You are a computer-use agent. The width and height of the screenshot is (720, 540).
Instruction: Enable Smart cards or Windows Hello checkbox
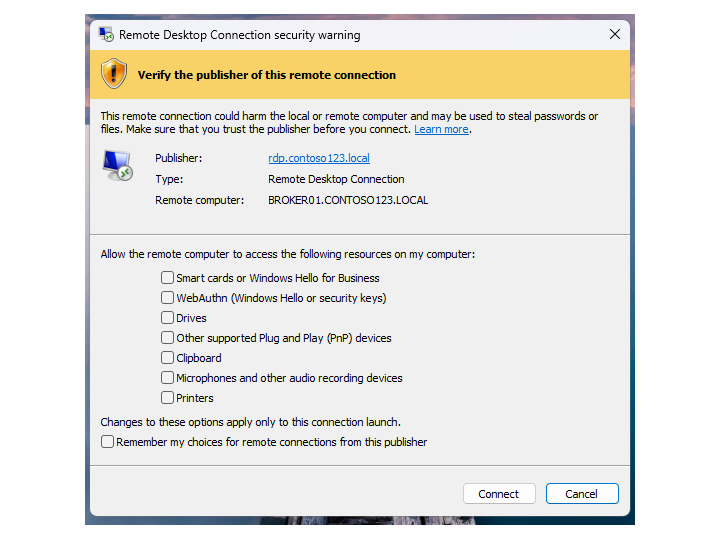(x=168, y=278)
